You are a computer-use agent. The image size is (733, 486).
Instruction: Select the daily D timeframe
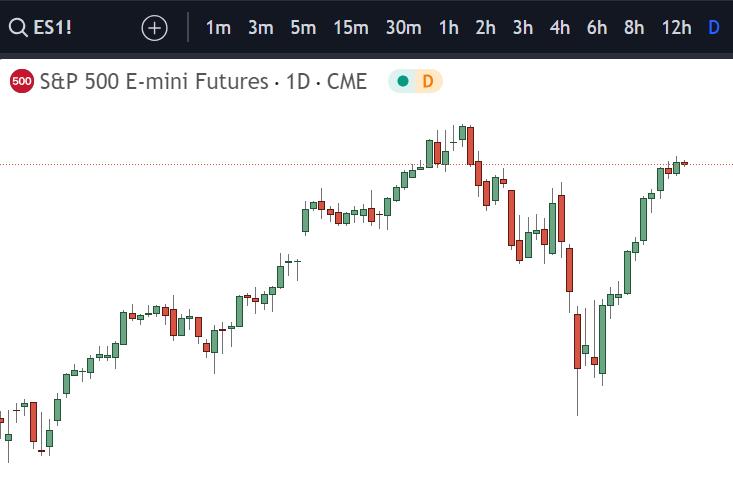714,28
